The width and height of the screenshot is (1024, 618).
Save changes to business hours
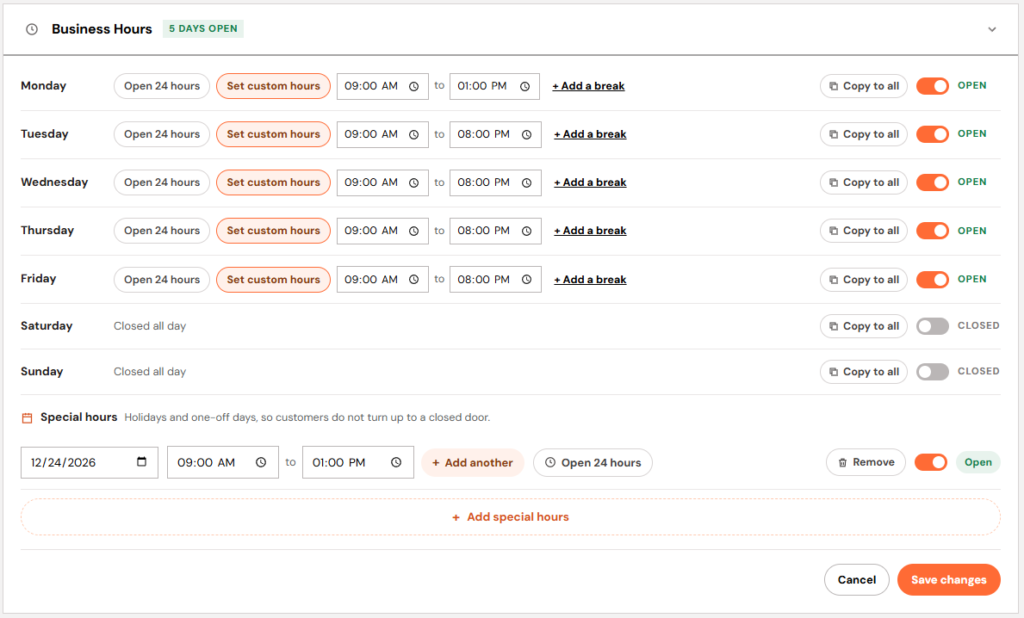click(x=949, y=580)
